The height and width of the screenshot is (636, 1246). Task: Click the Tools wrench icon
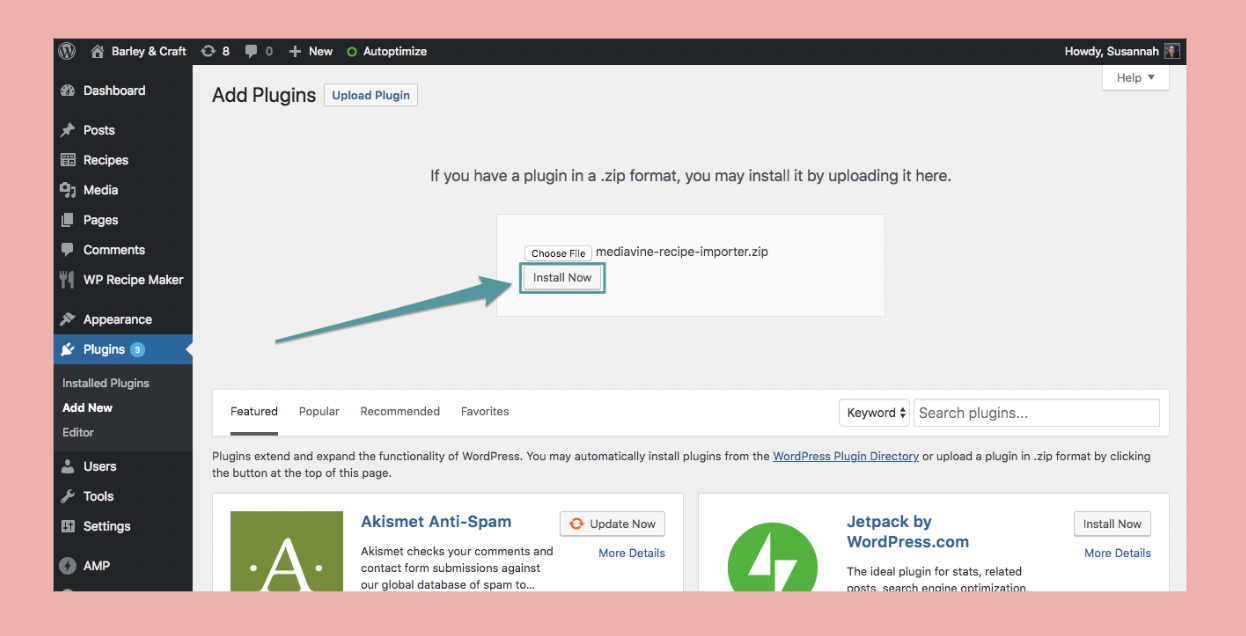(x=68, y=496)
